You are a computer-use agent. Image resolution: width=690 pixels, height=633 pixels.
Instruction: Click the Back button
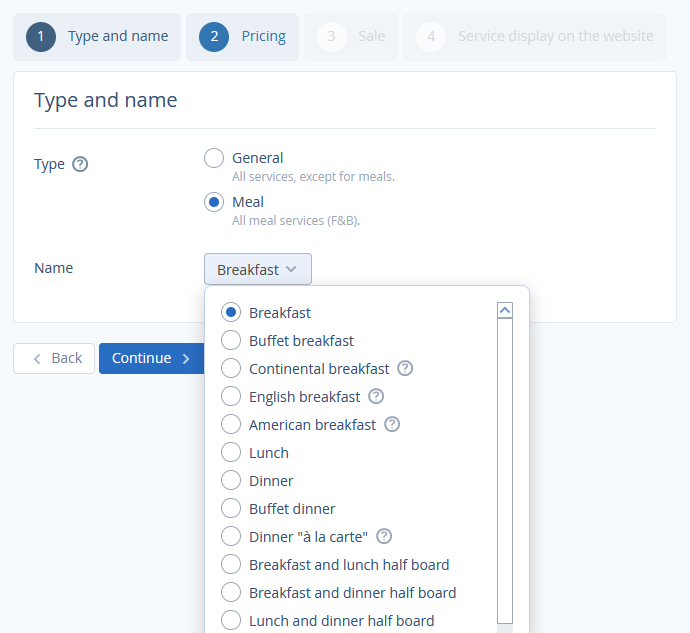click(54, 358)
